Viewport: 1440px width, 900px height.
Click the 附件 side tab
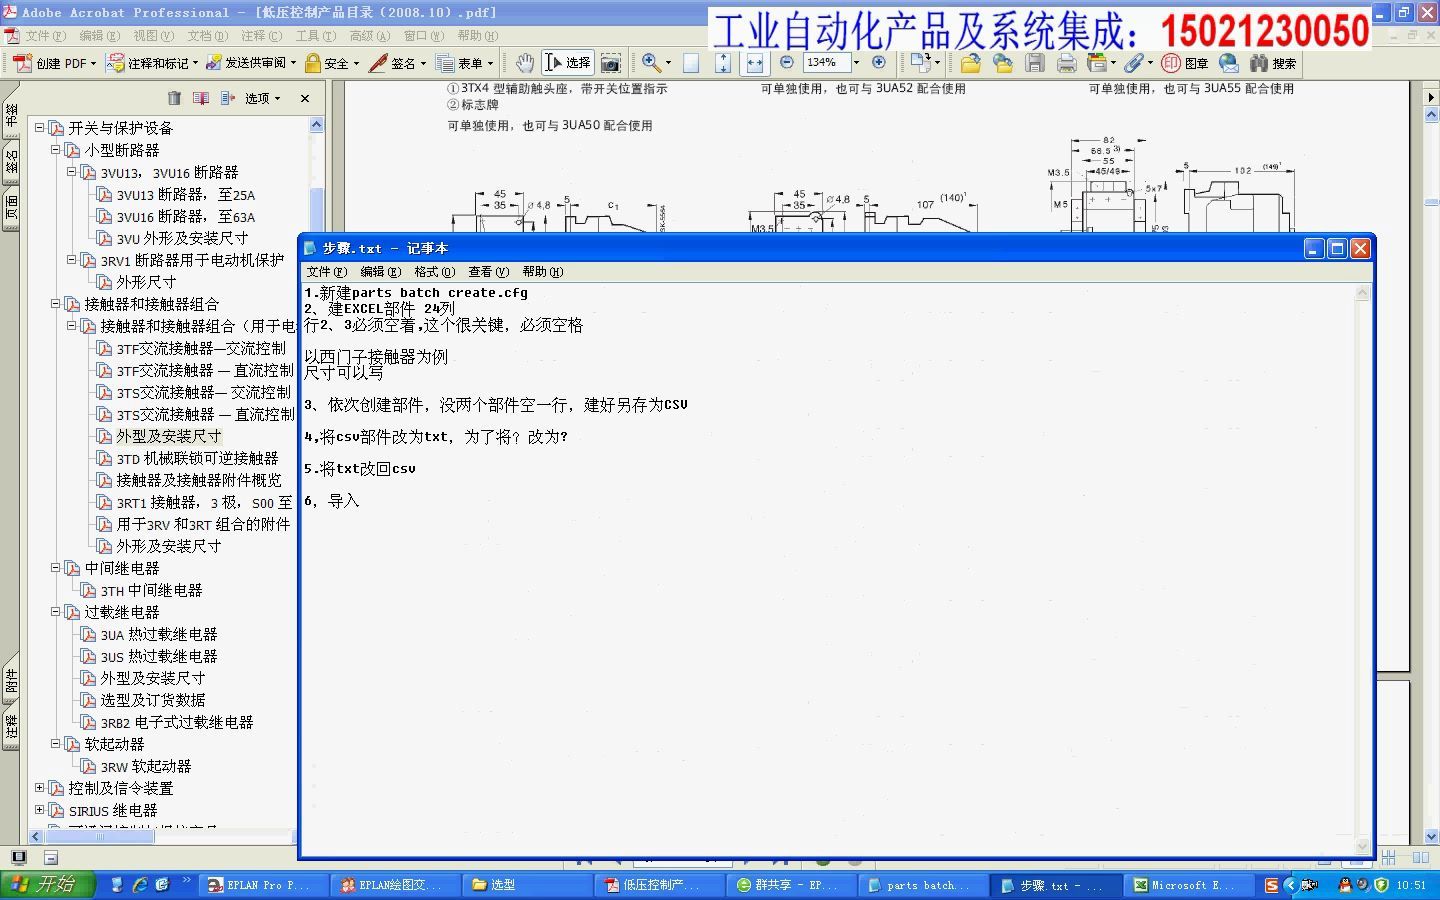(11, 680)
